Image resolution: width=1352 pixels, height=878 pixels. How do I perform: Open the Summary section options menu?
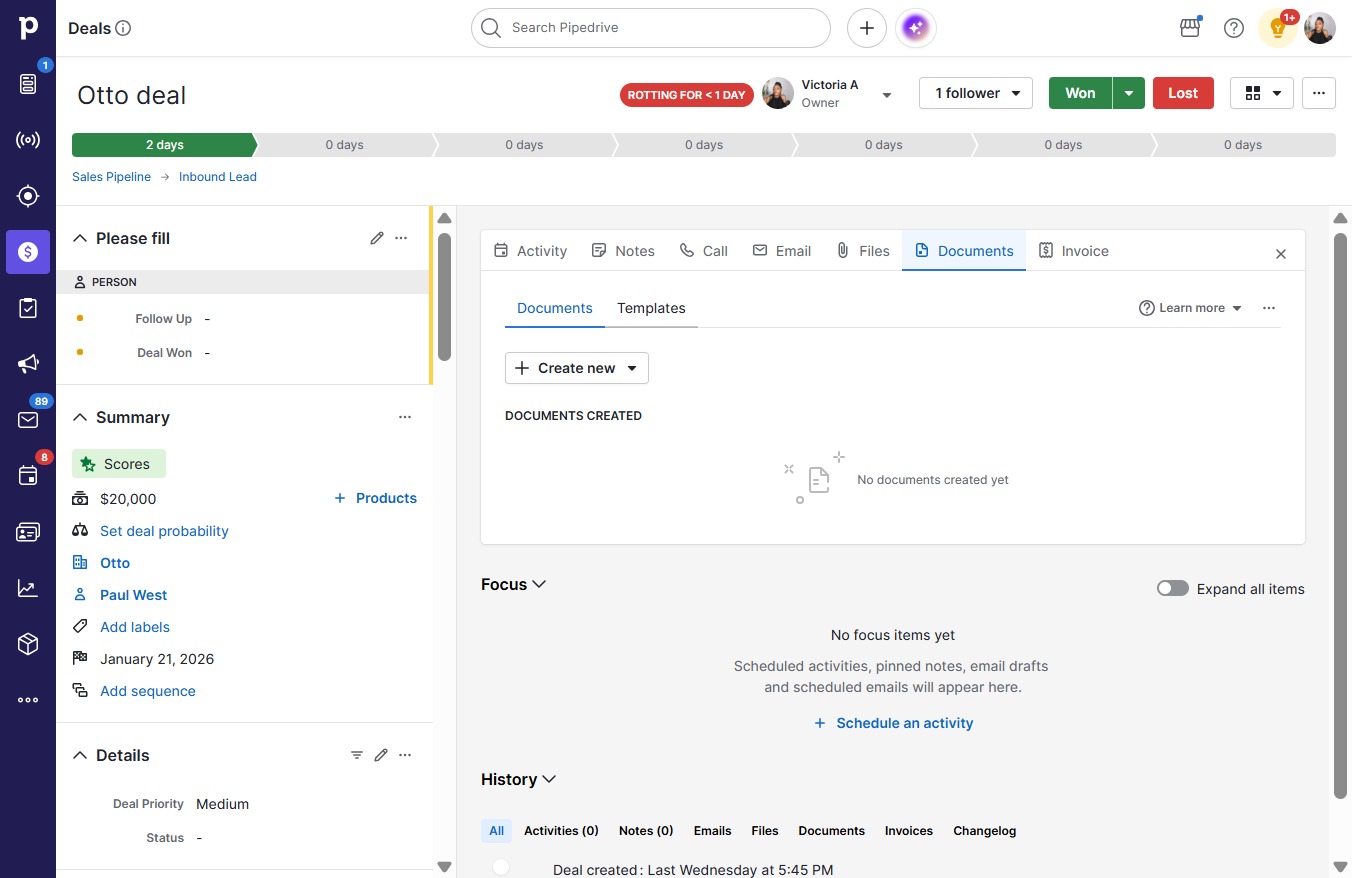point(405,417)
